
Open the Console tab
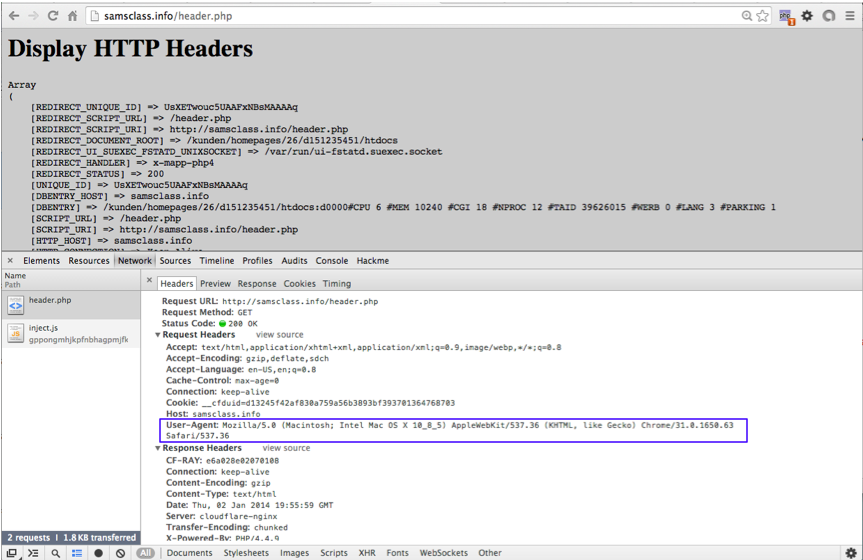332,260
